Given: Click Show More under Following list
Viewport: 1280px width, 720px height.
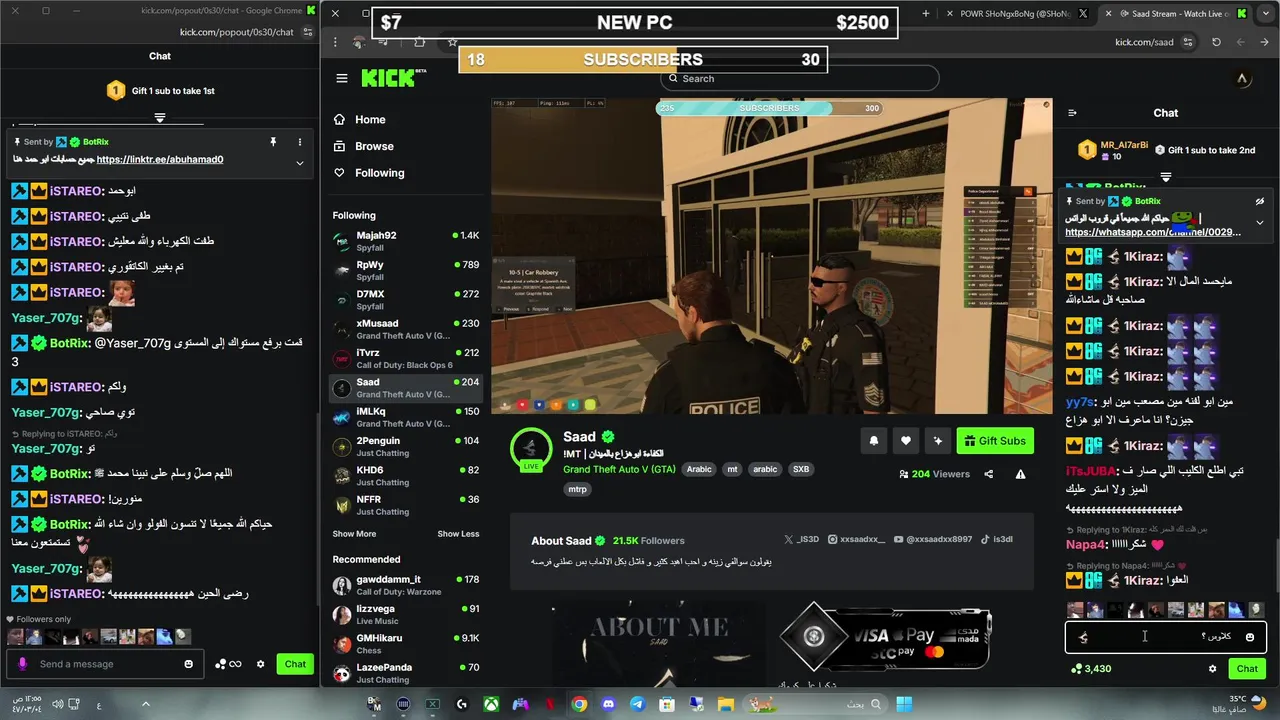Looking at the screenshot, I should pos(354,534).
